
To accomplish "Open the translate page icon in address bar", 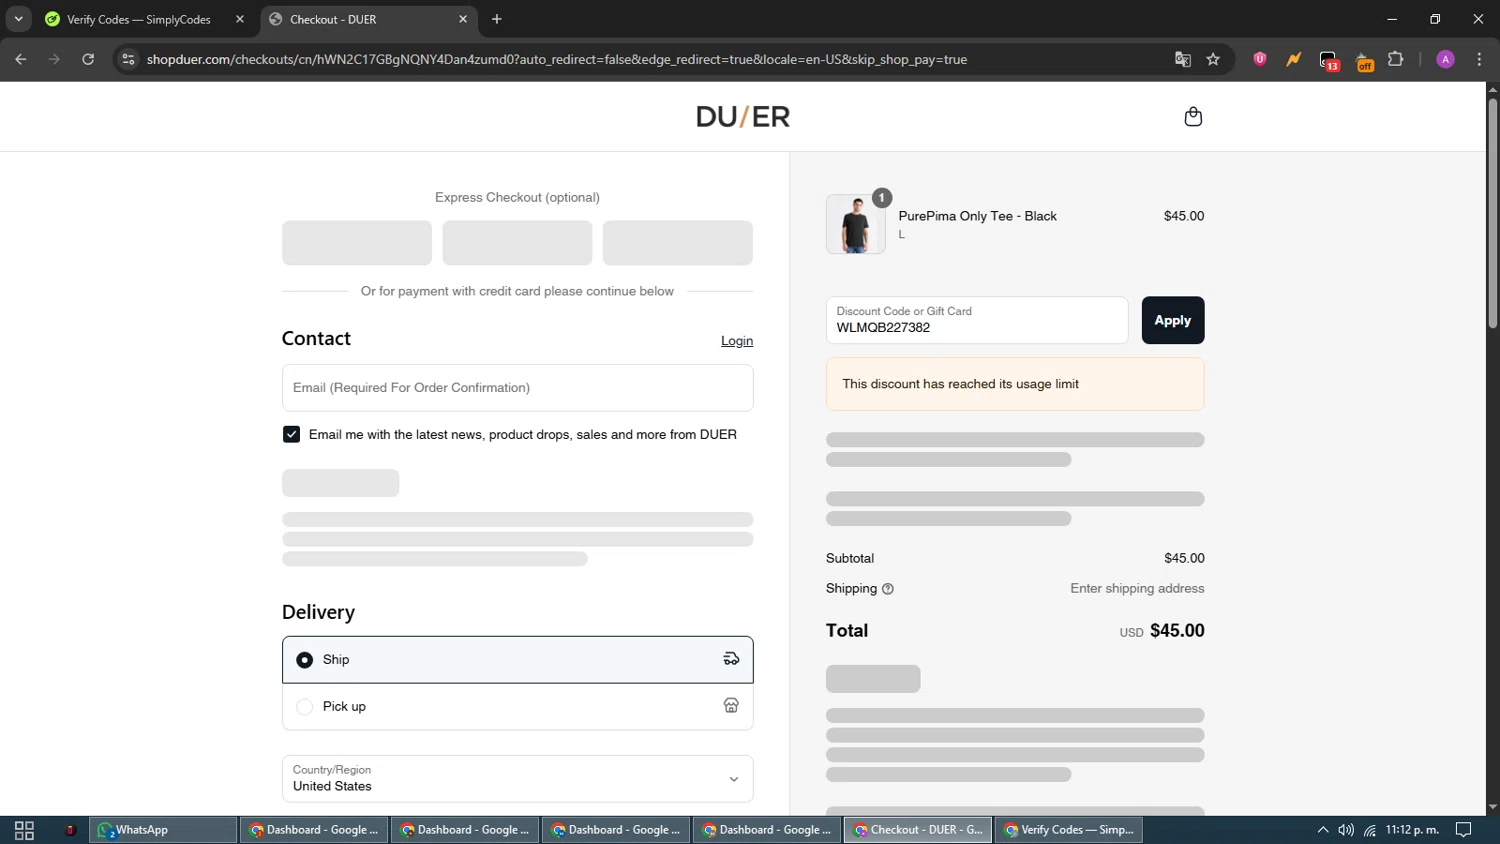I will coord(1183,59).
